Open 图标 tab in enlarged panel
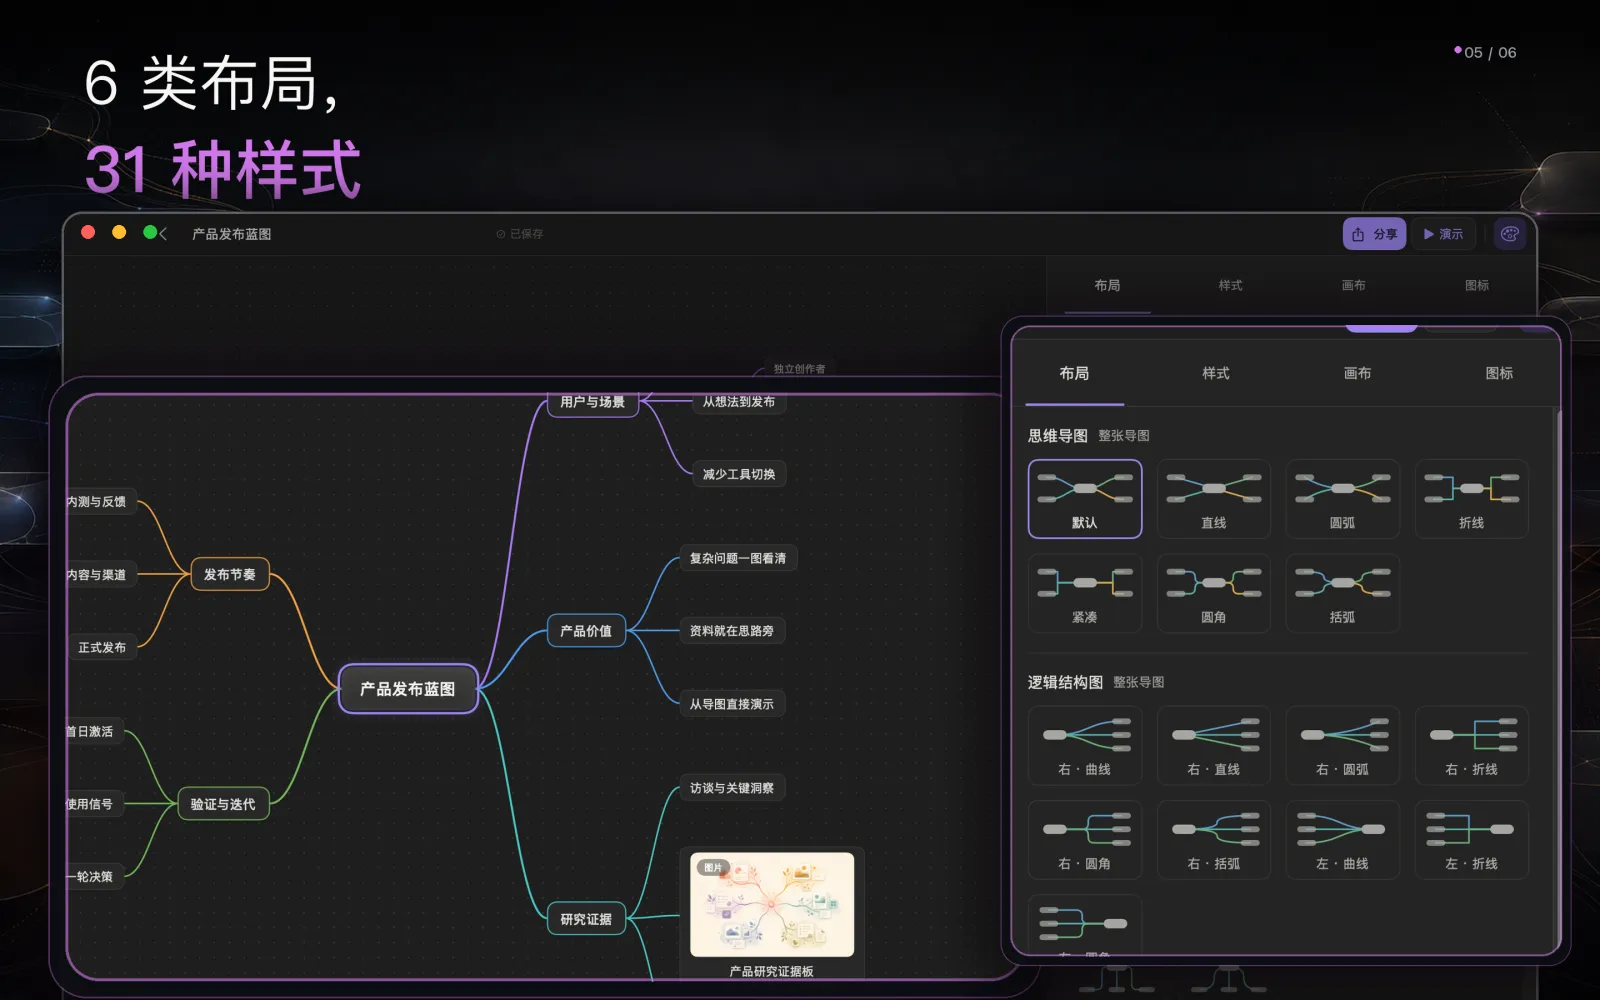 pyautogui.click(x=1499, y=373)
